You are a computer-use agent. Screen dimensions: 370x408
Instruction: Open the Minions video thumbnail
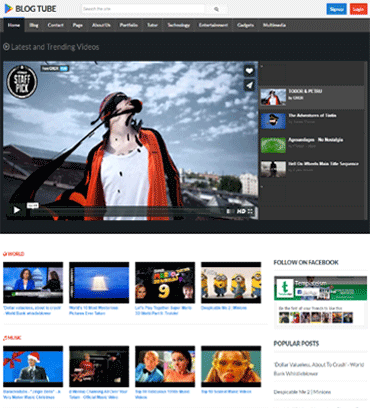click(x=231, y=283)
